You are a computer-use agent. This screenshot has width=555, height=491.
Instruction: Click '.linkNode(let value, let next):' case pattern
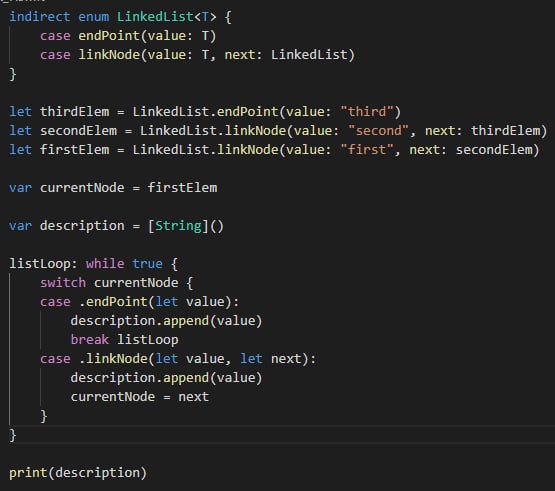tap(198, 359)
